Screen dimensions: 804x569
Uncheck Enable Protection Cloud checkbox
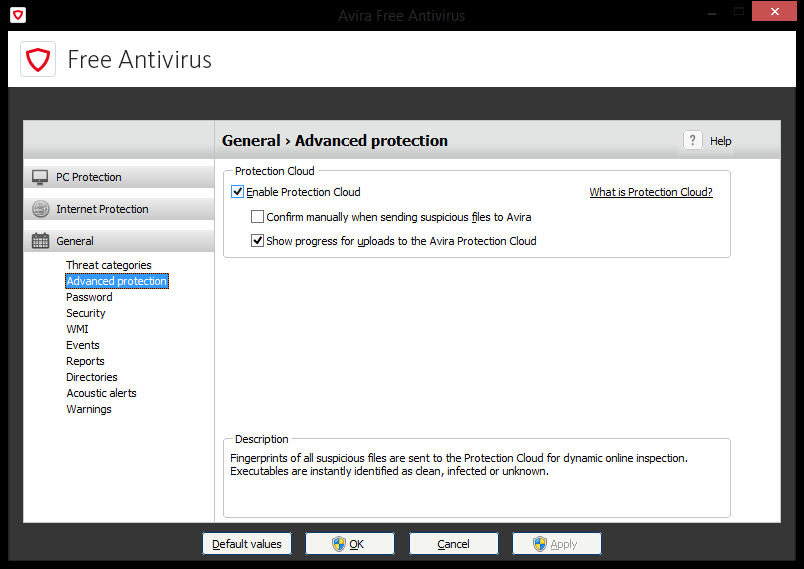[x=237, y=192]
